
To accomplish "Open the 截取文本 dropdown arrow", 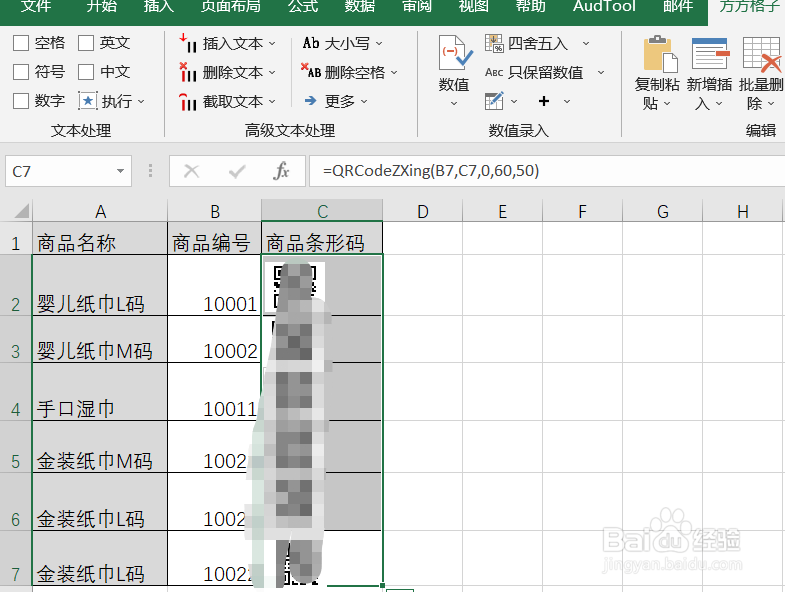I will click(x=272, y=102).
